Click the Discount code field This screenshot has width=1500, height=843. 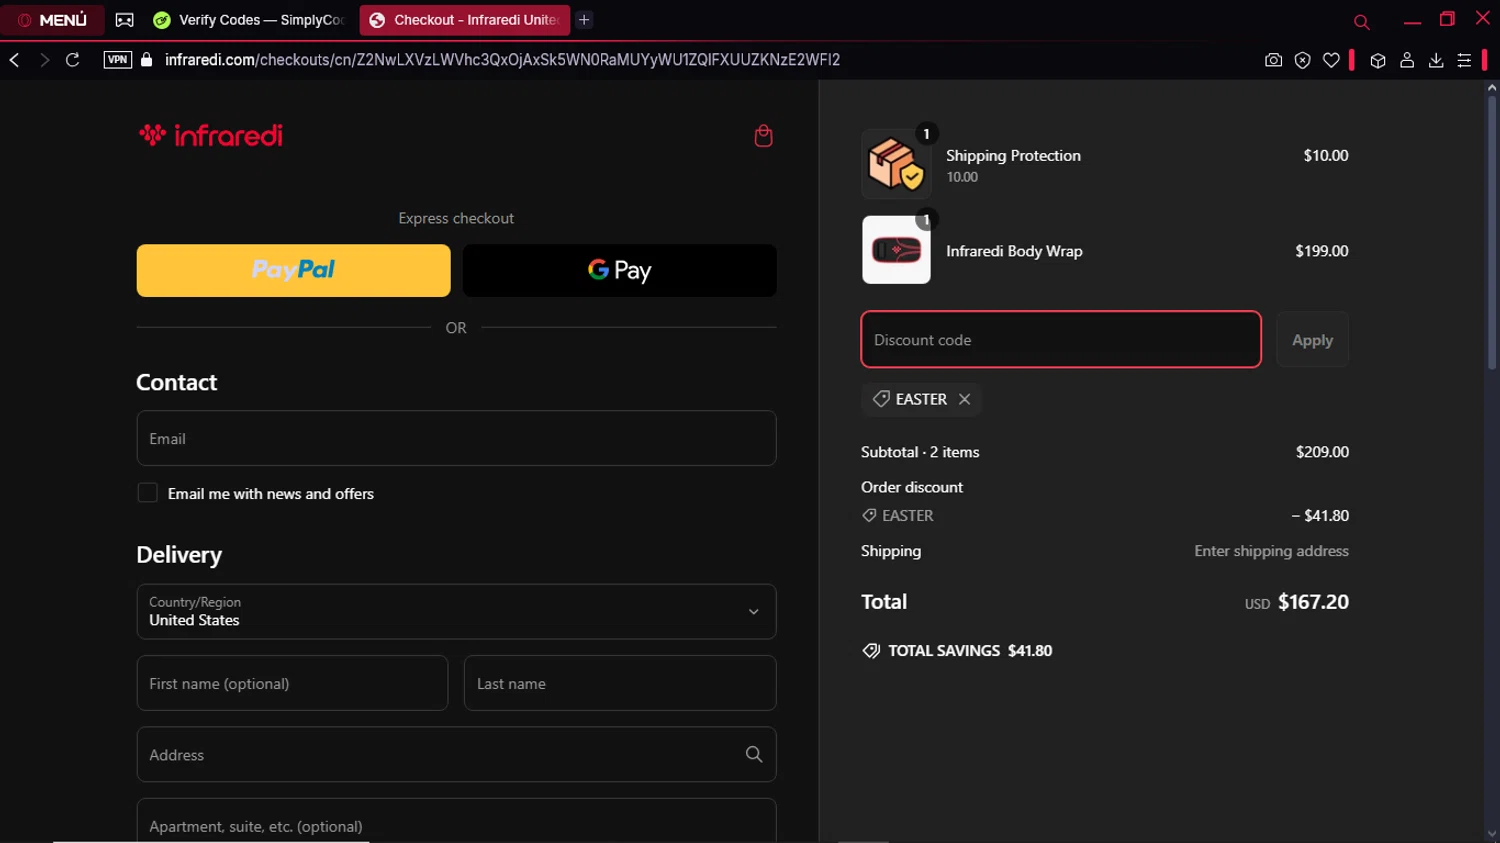[1061, 339]
